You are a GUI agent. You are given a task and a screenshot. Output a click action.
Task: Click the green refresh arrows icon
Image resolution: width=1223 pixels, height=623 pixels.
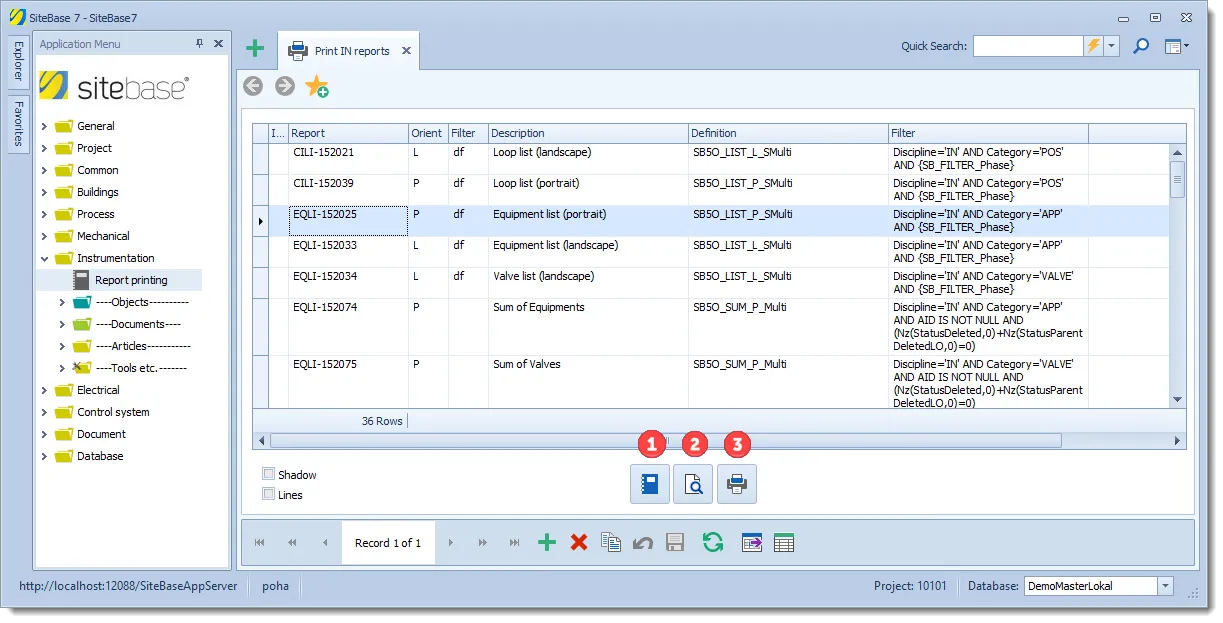pos(712,543)
